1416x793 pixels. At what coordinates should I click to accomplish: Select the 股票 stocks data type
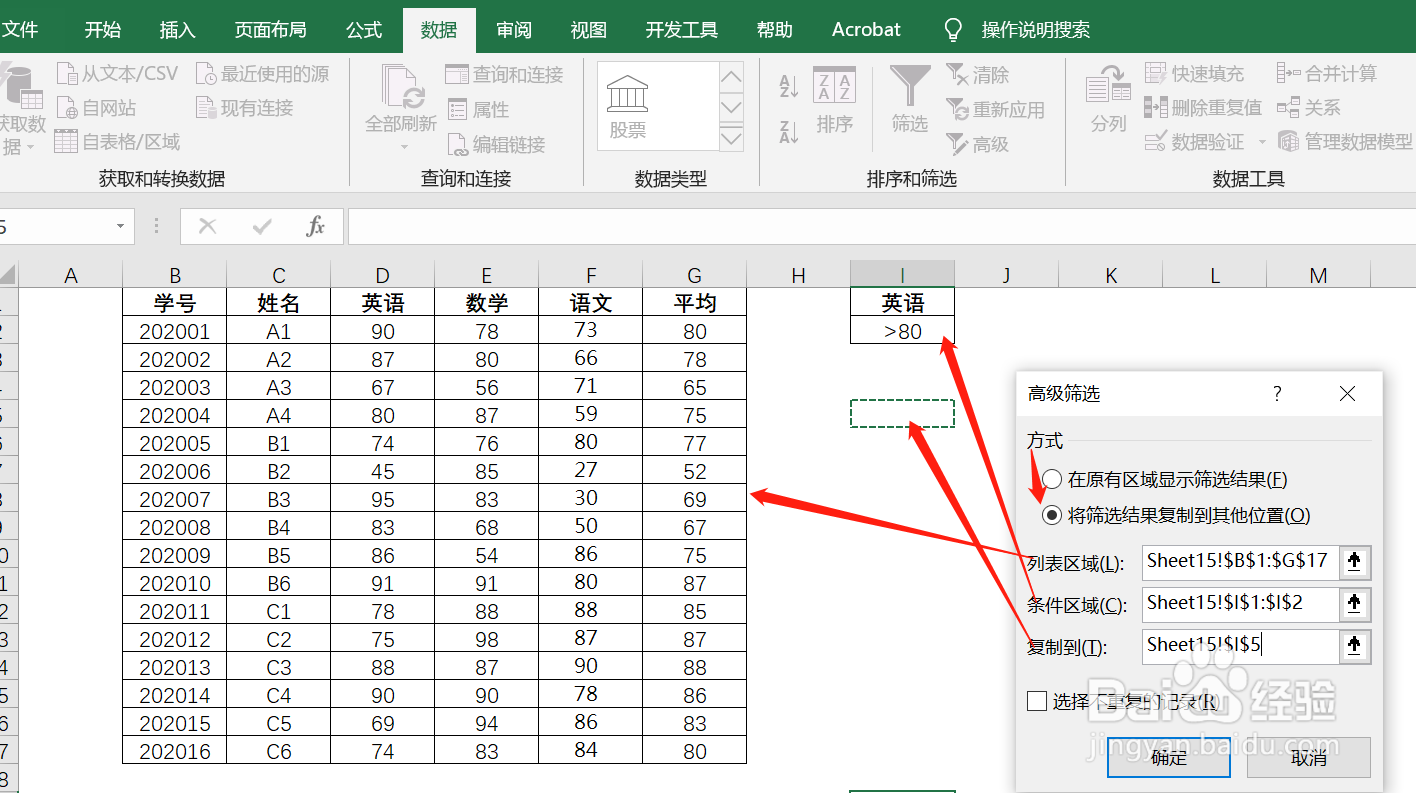[x=628, y=106]
